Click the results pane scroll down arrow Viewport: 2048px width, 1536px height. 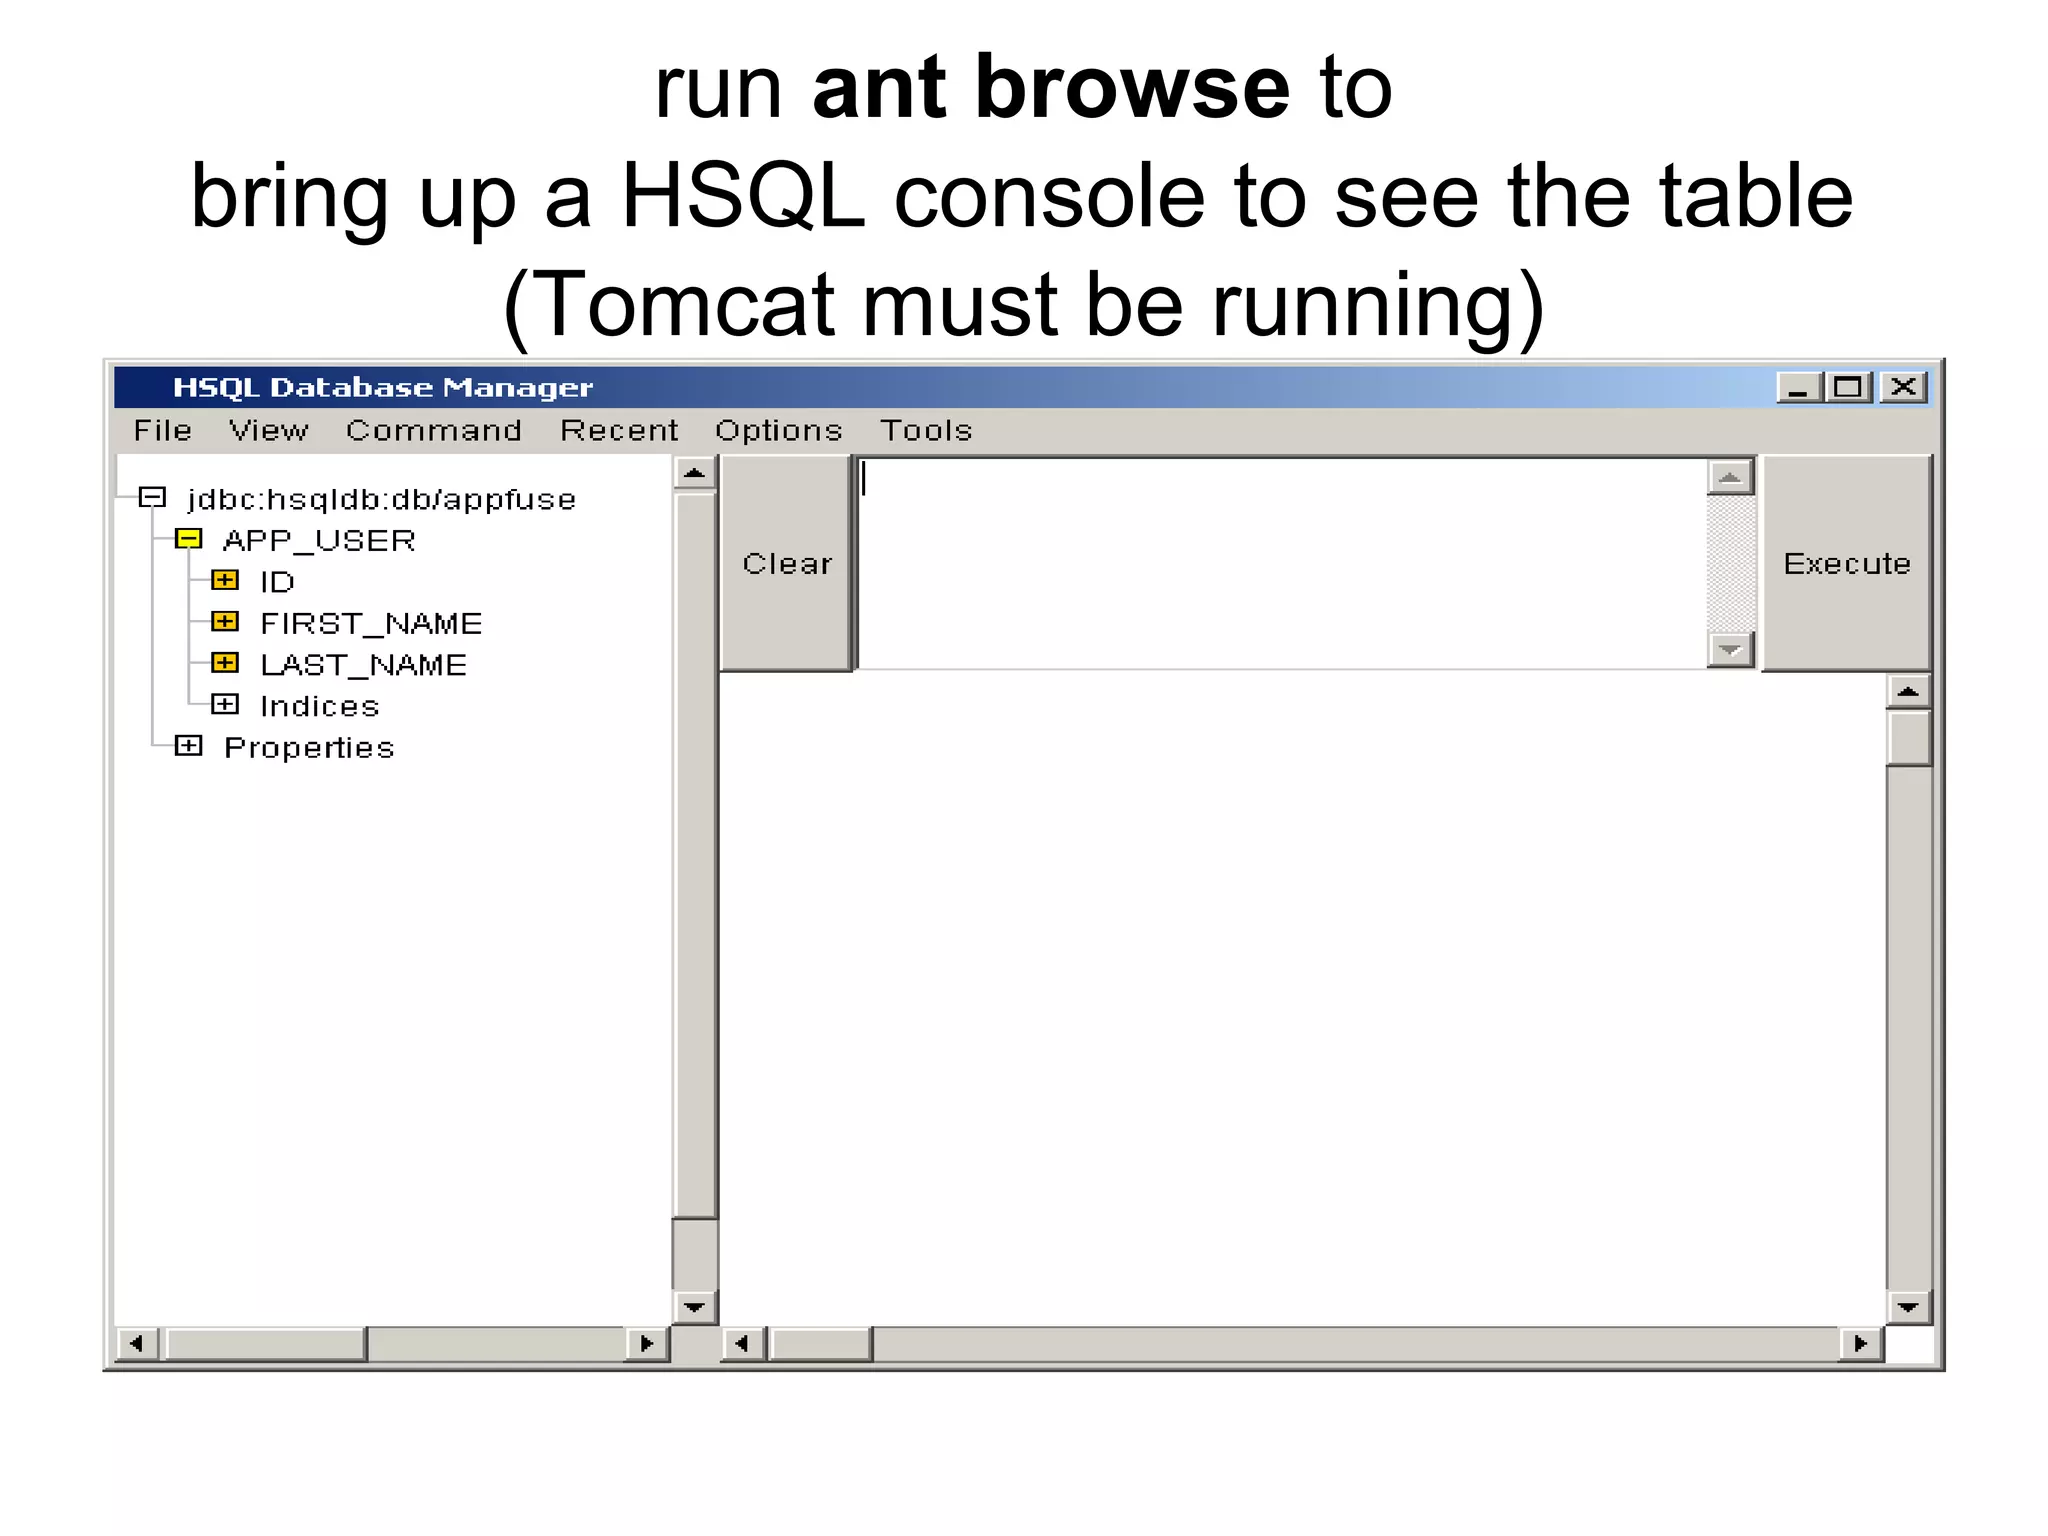pos(1908,1307)
